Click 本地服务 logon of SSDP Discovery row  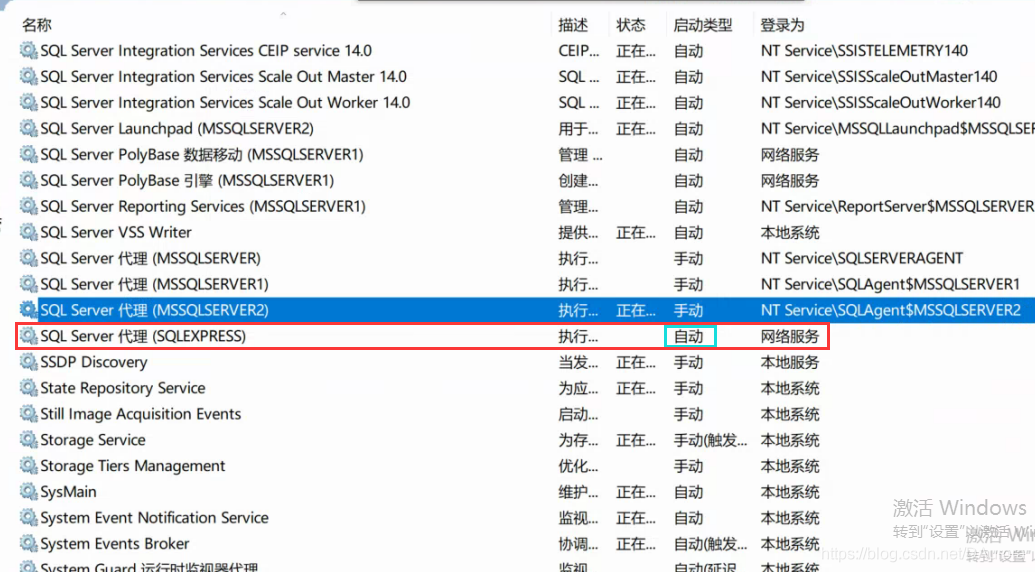click(790, 362)
